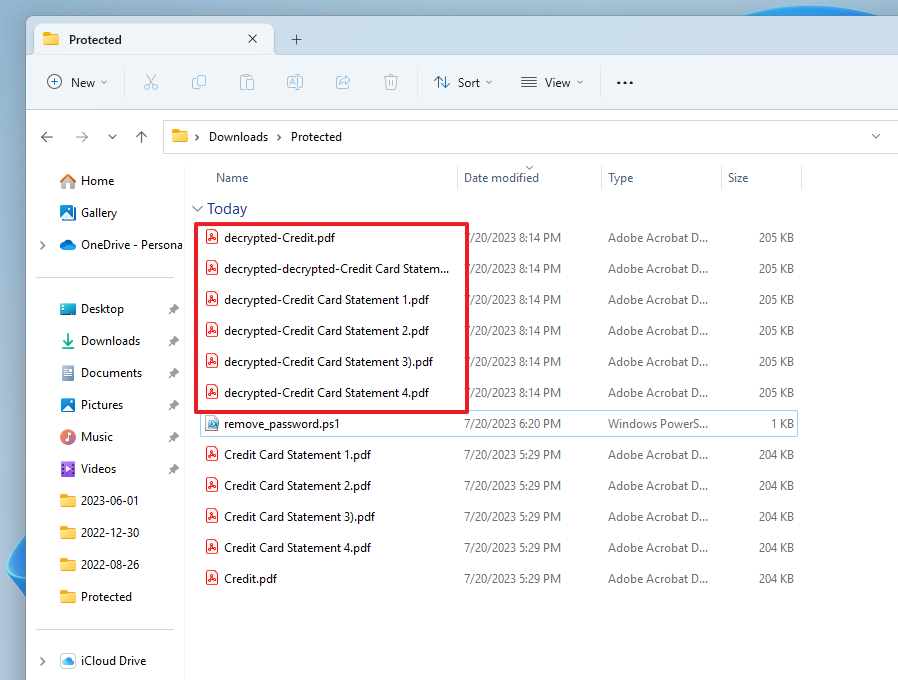The width and height of the screenshot is (898, 680).
Task: Open Gallery in the navigation pane
Action: coord(88,213)
